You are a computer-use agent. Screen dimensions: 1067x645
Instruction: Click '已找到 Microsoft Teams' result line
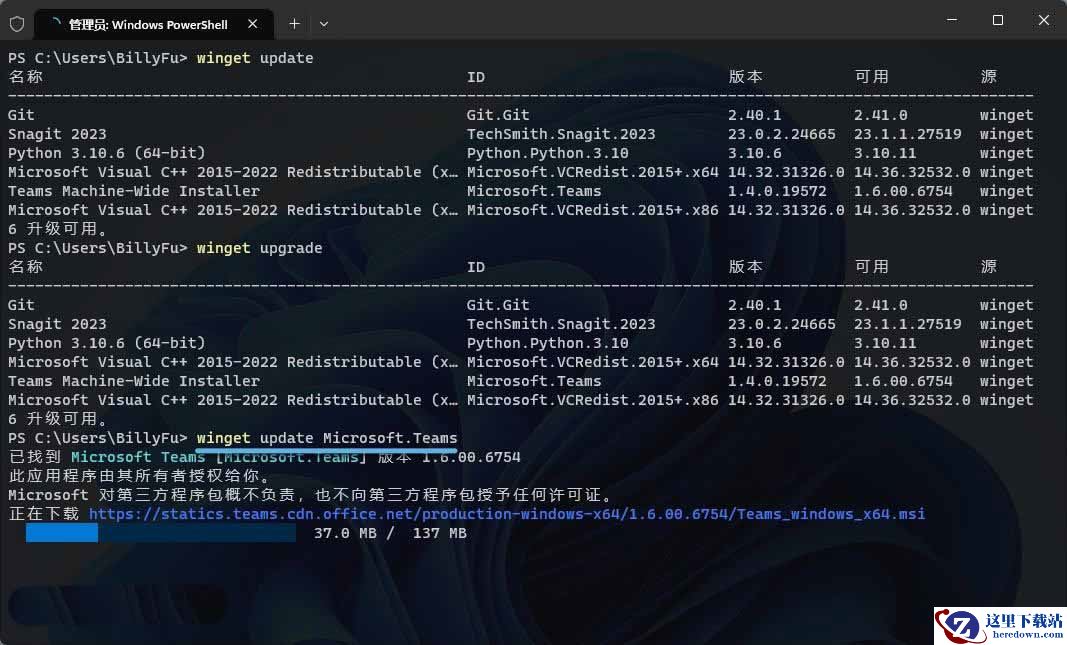click(x=265, y=457)
